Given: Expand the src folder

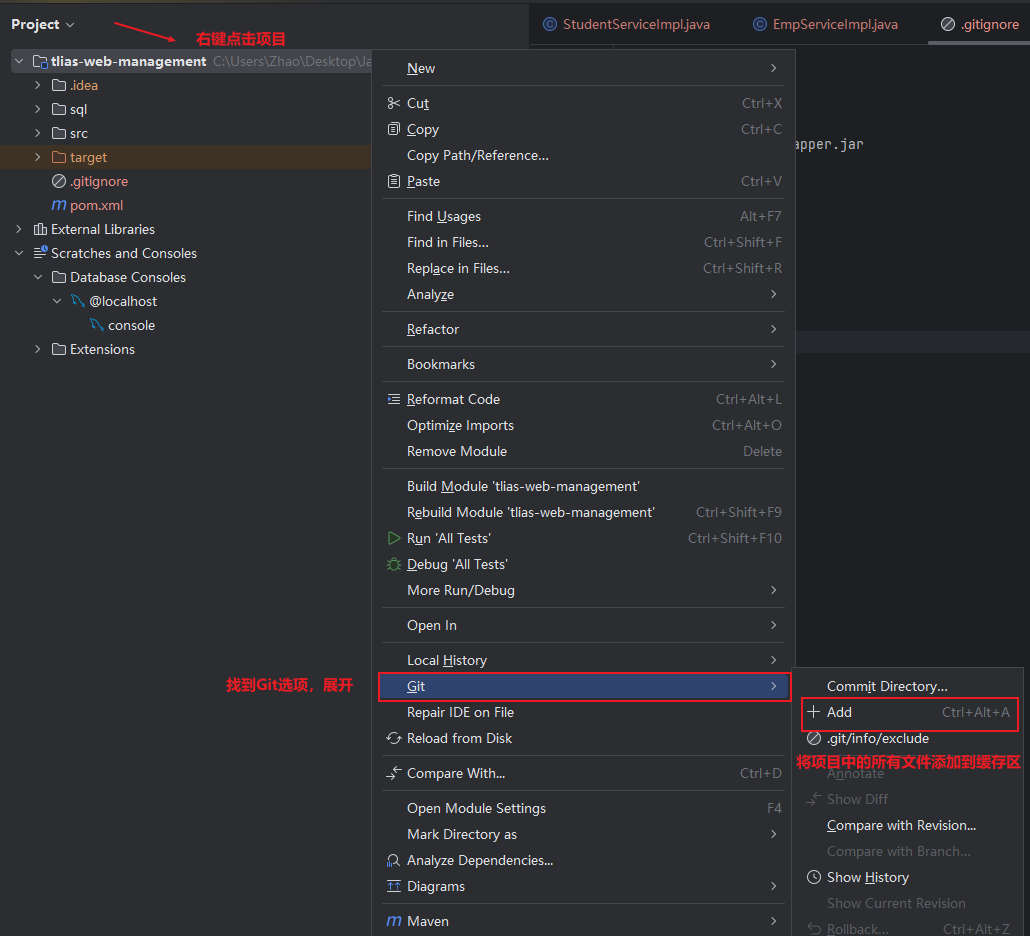Looking at the screenshot, I should tap(37, 133).
